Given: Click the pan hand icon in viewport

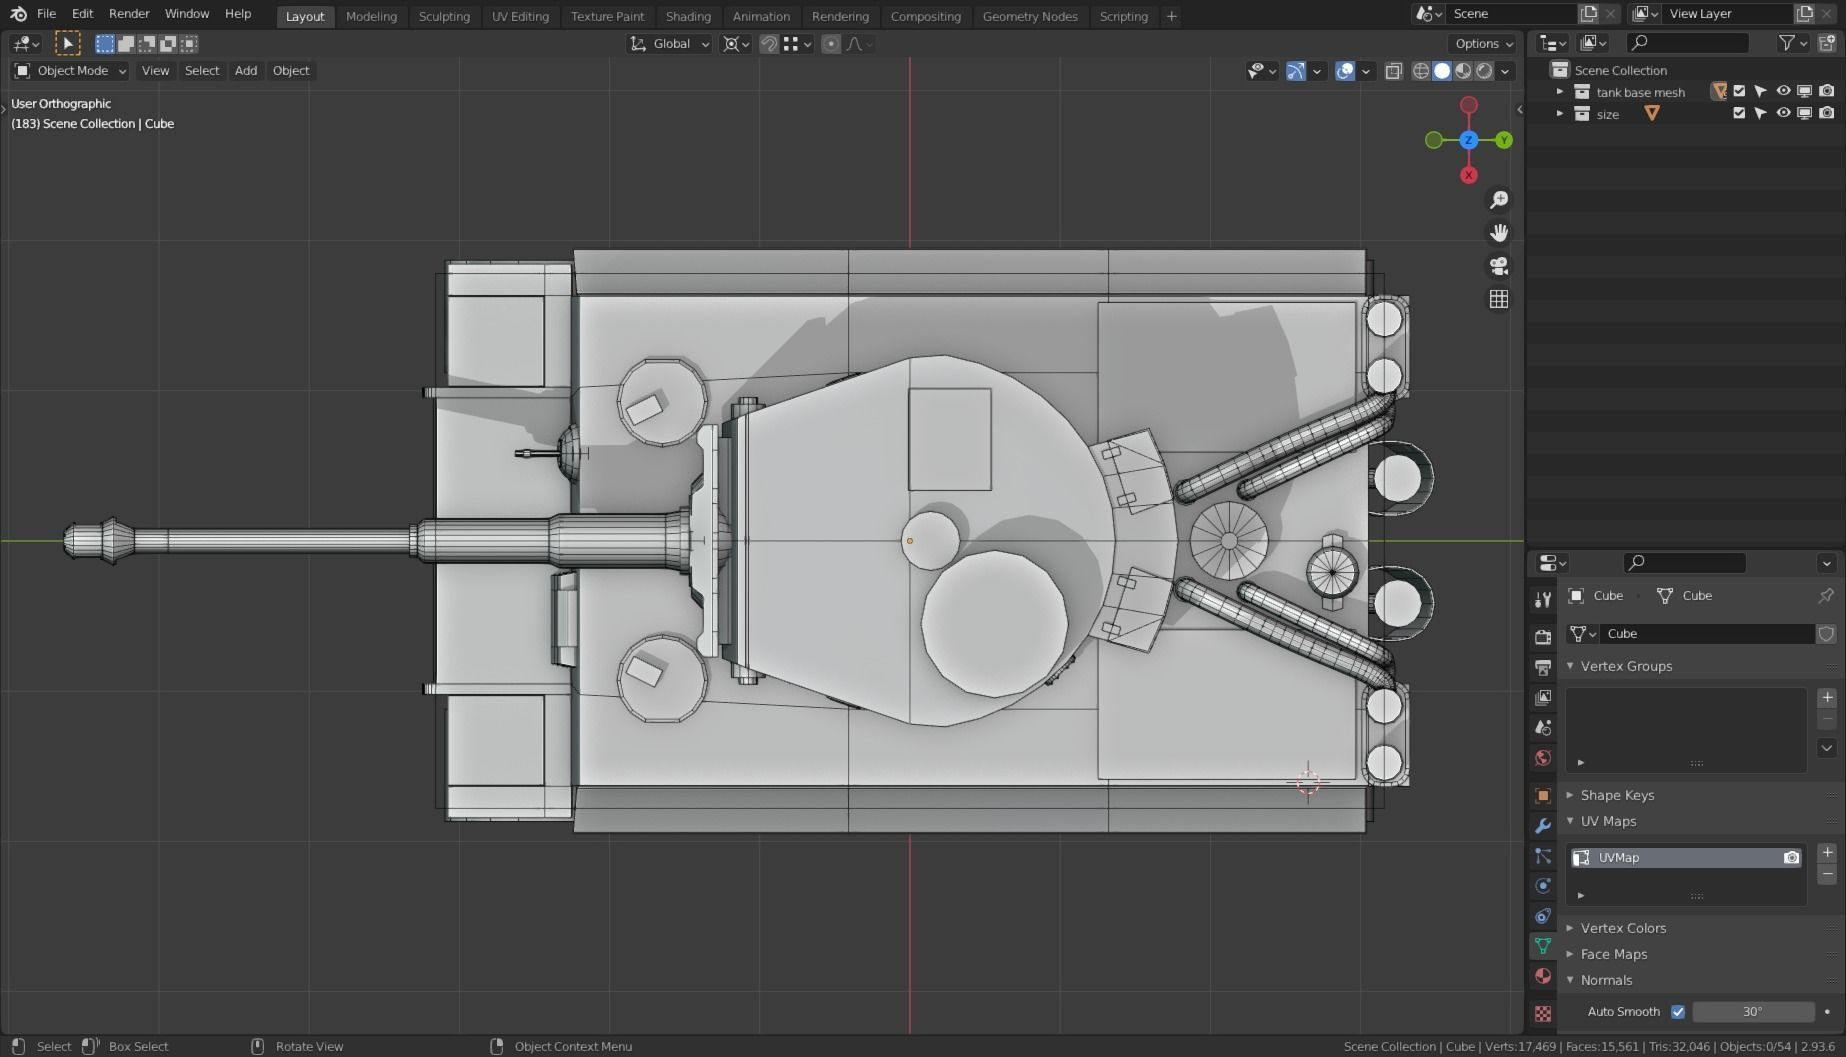Looking at the screenshot, I should pyautogui.click(x=1498, y=233).
